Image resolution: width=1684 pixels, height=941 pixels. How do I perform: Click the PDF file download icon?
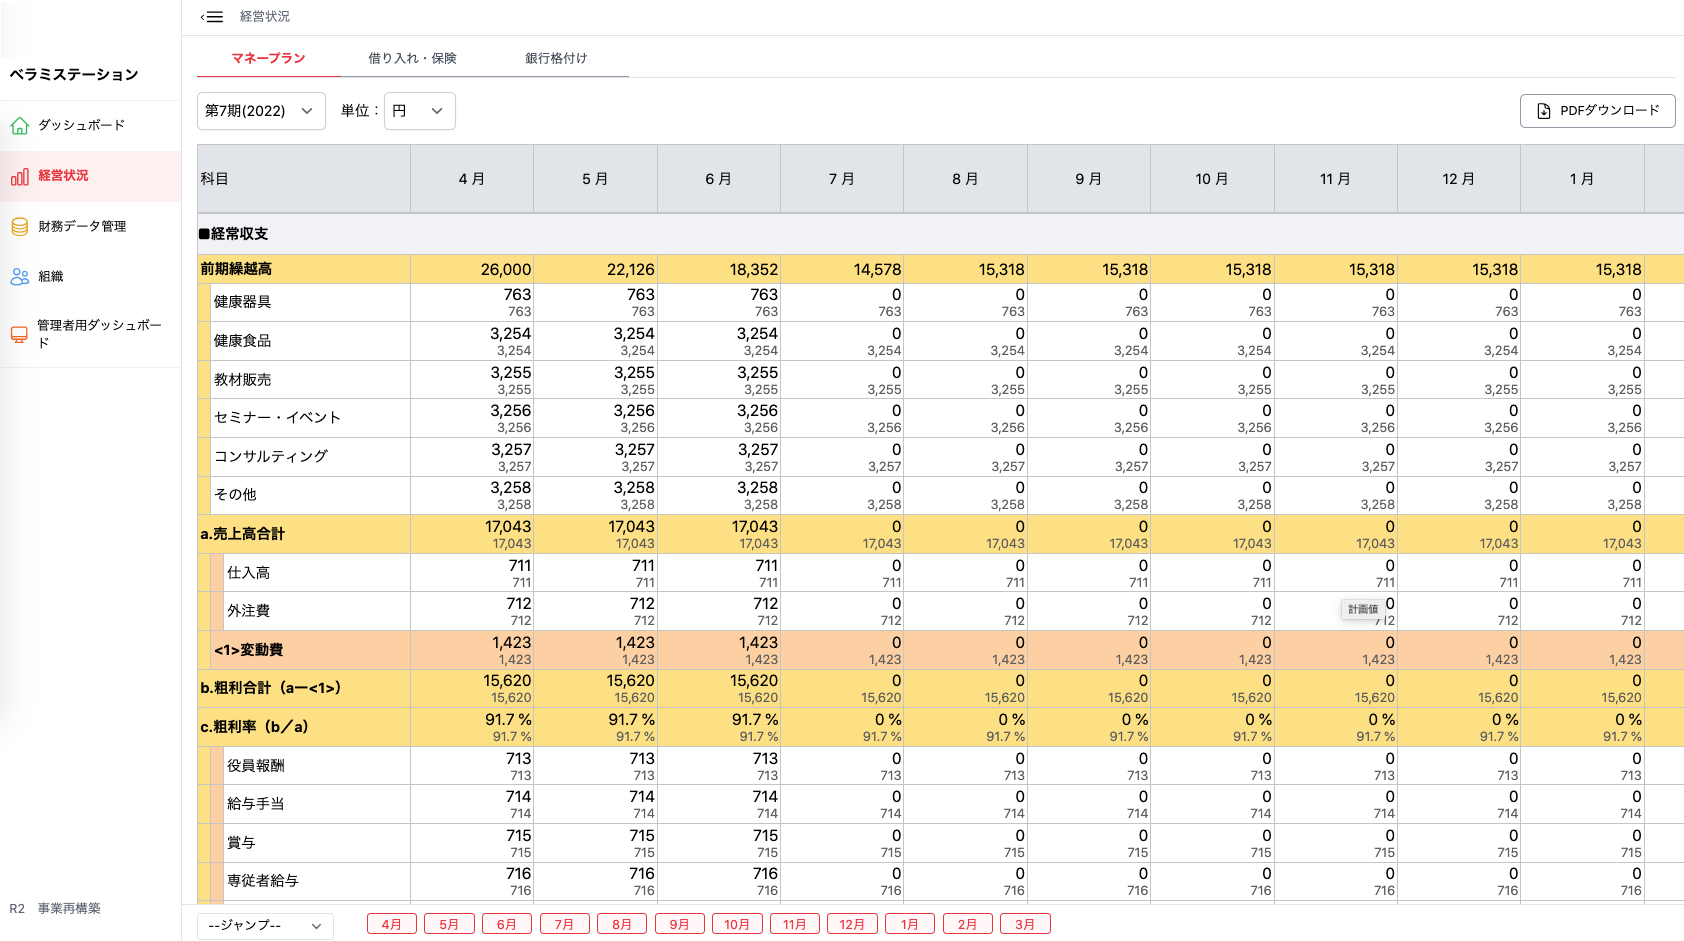coord(1544,111)
